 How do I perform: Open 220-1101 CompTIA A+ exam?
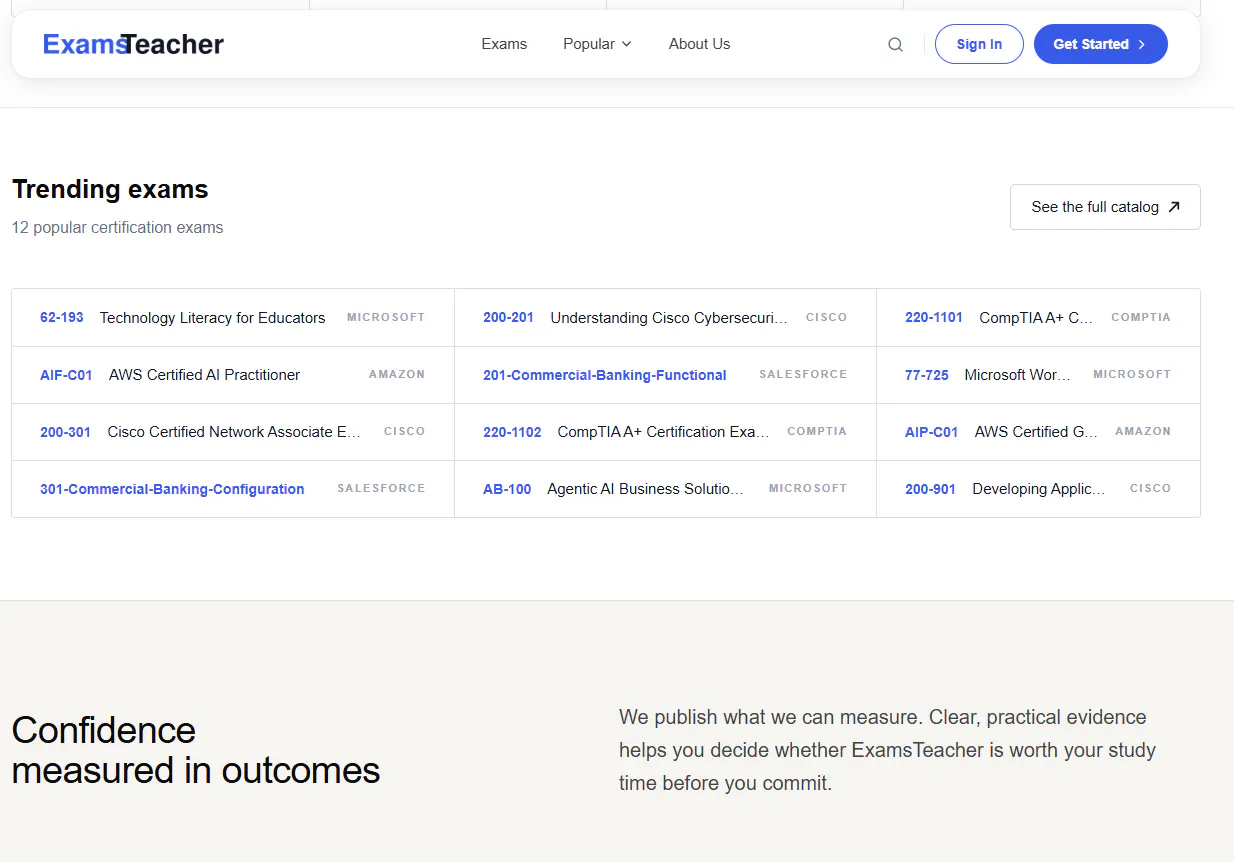[1038, 318]
